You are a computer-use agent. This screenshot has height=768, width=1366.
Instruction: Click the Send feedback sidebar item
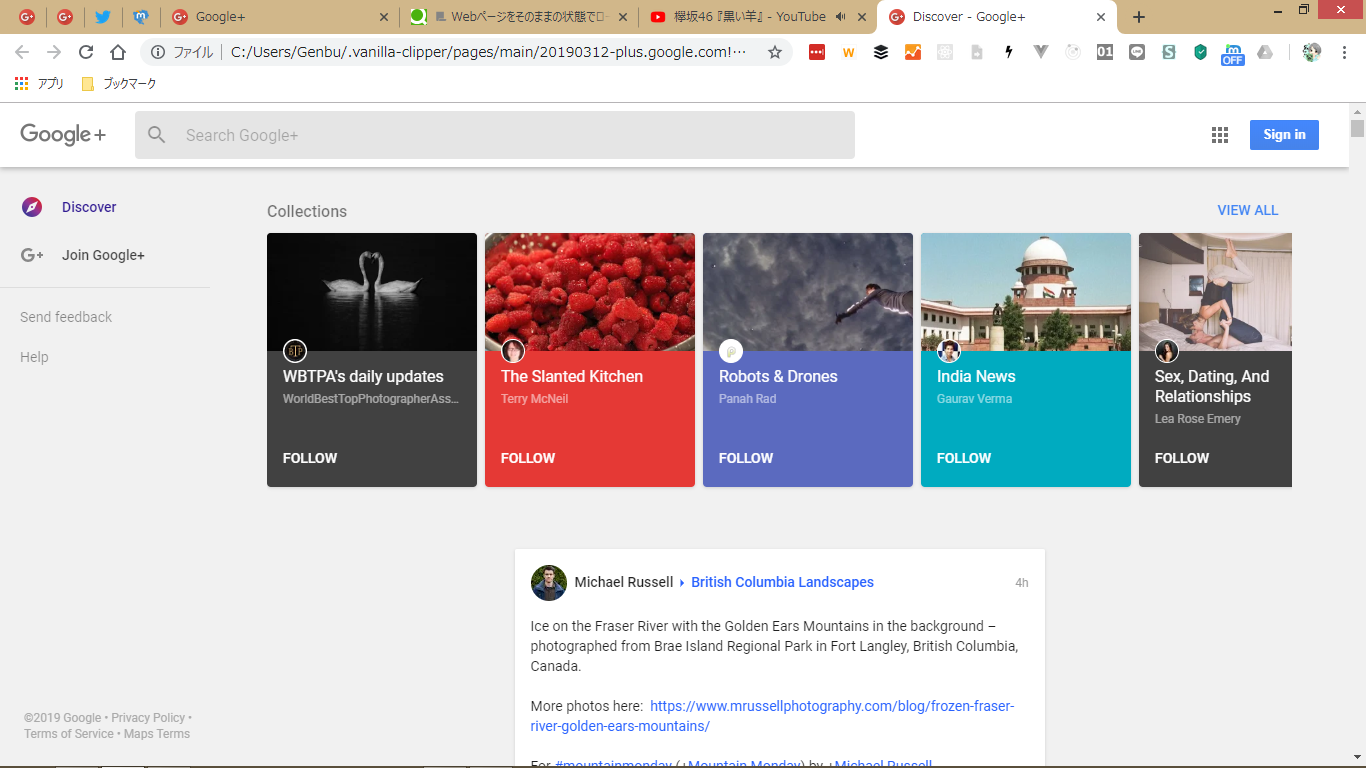click(x=66, y=317)
